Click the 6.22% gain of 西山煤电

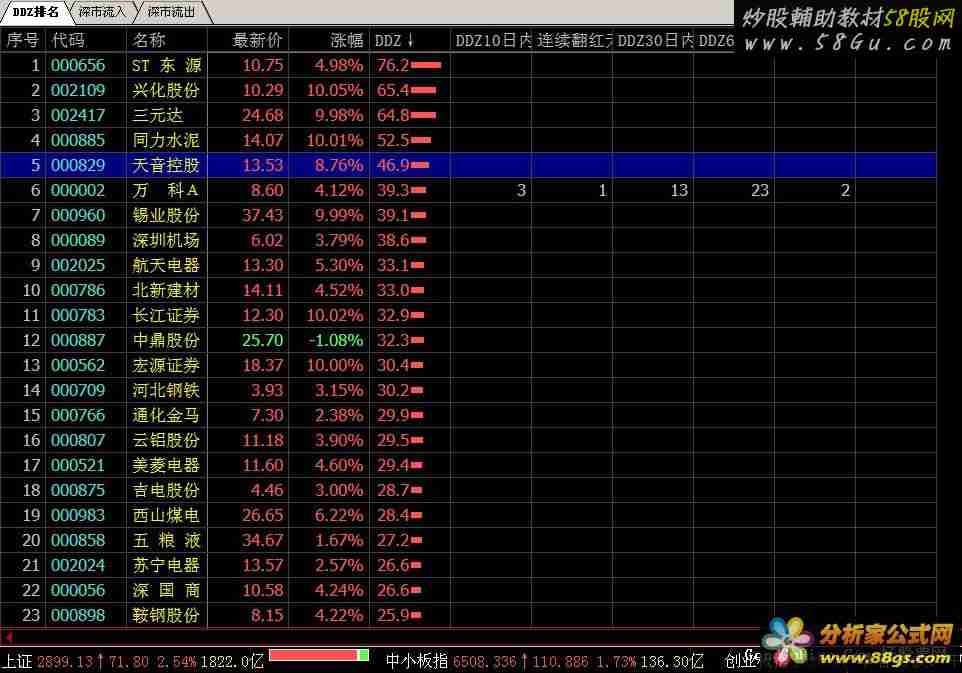[339, 515]
